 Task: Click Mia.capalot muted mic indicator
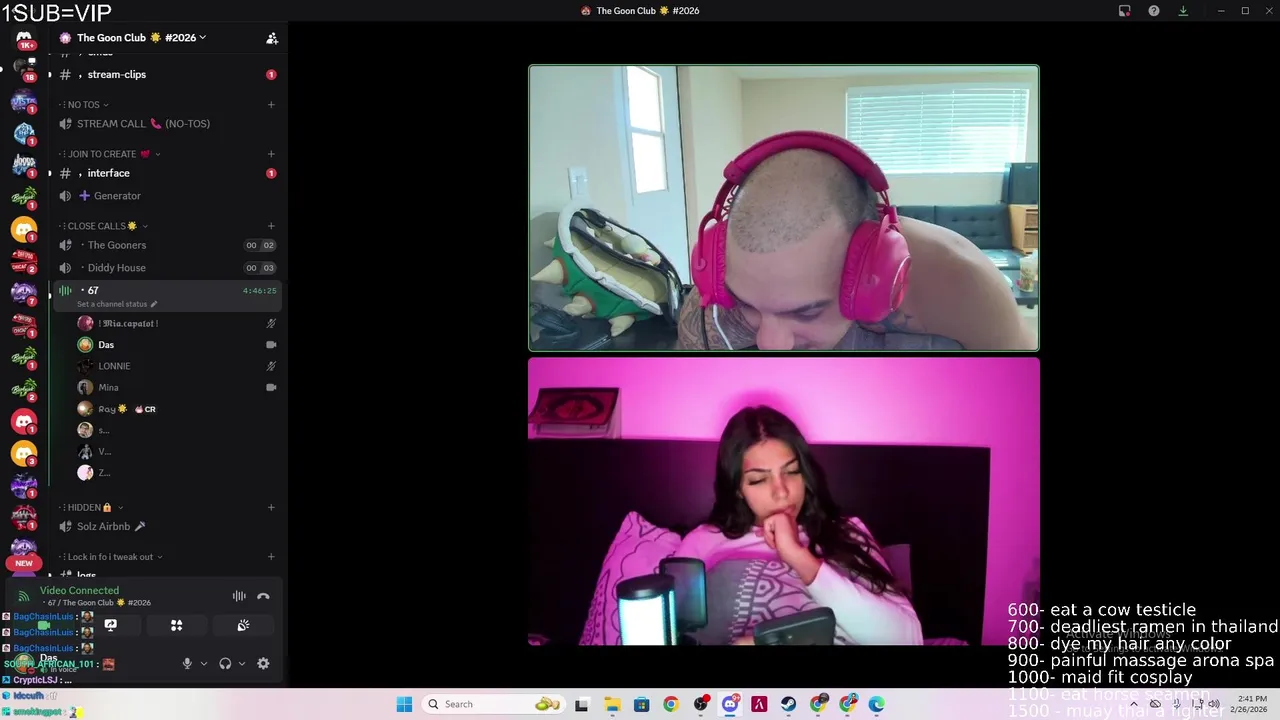pos(271,324)
